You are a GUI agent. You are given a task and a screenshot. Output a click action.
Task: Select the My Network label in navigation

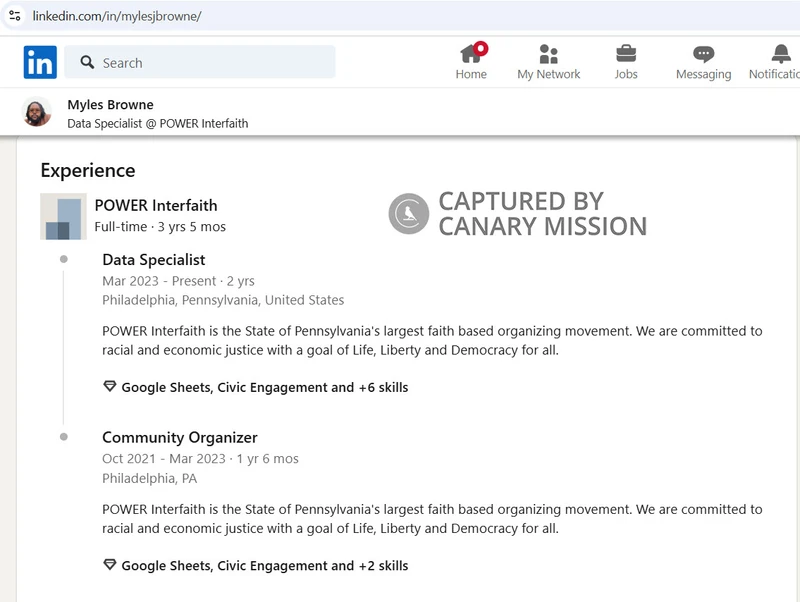coord(548,74)
